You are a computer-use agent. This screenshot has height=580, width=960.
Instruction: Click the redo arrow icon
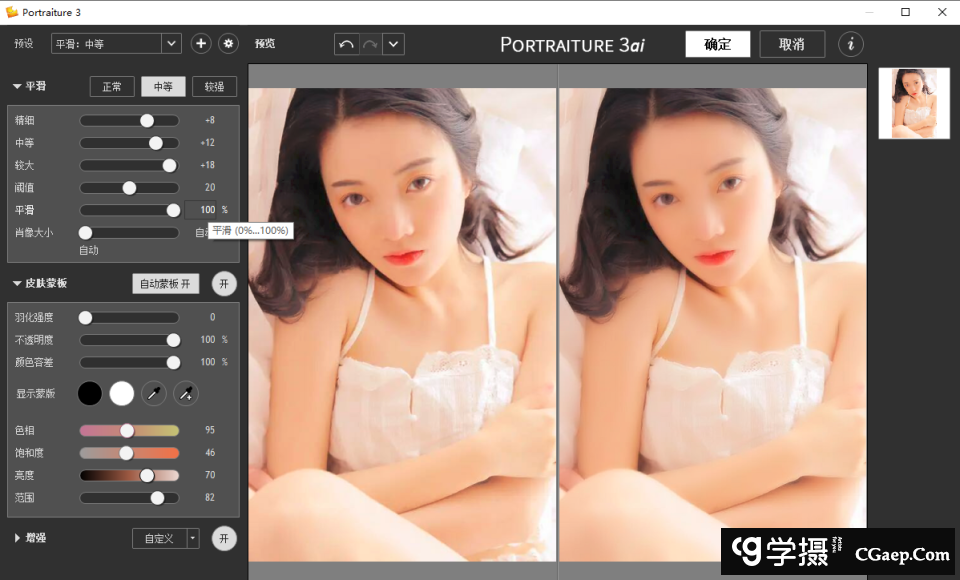coord(370,44)
